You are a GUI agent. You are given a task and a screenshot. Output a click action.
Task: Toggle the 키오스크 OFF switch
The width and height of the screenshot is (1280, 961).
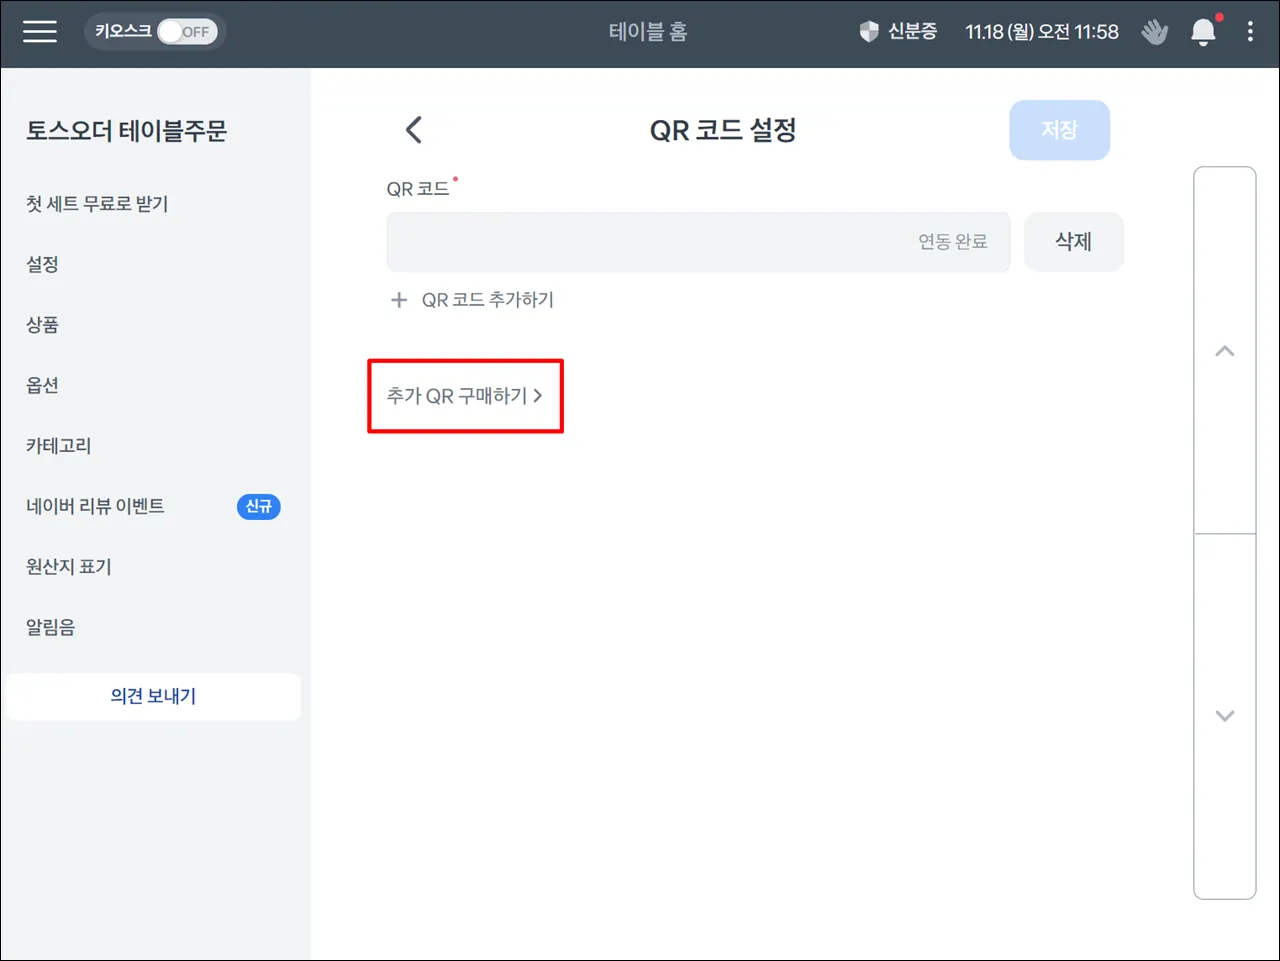(x=187, y=32)
